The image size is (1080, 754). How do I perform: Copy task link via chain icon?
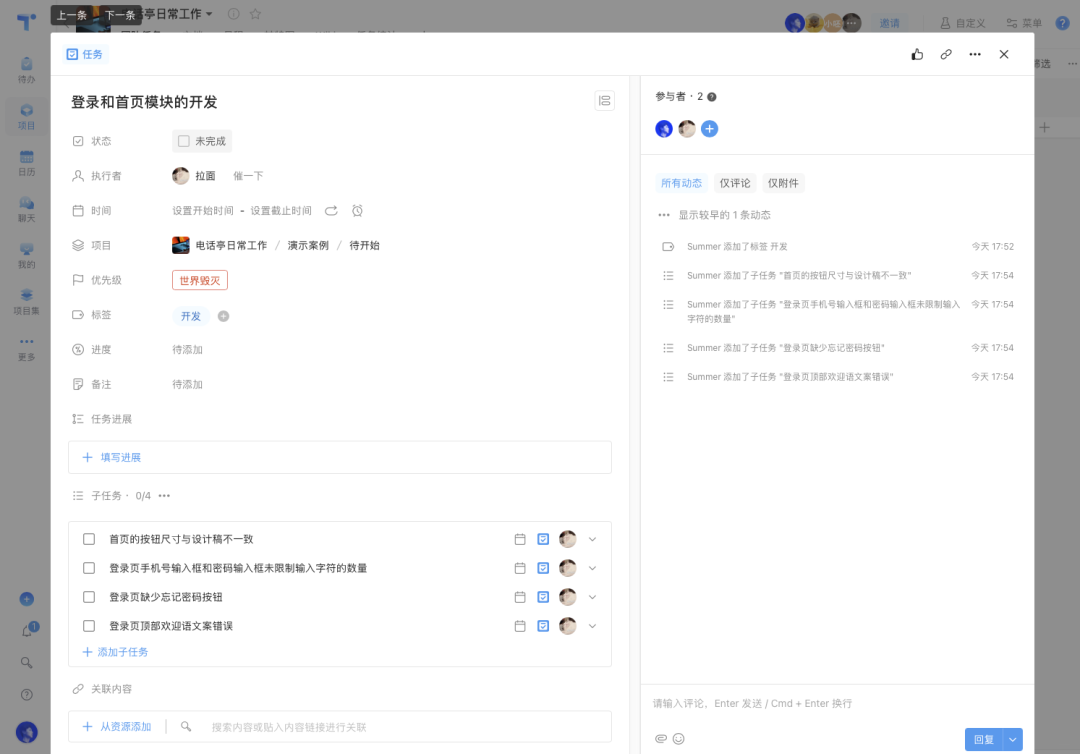click(x=946, y=55)
